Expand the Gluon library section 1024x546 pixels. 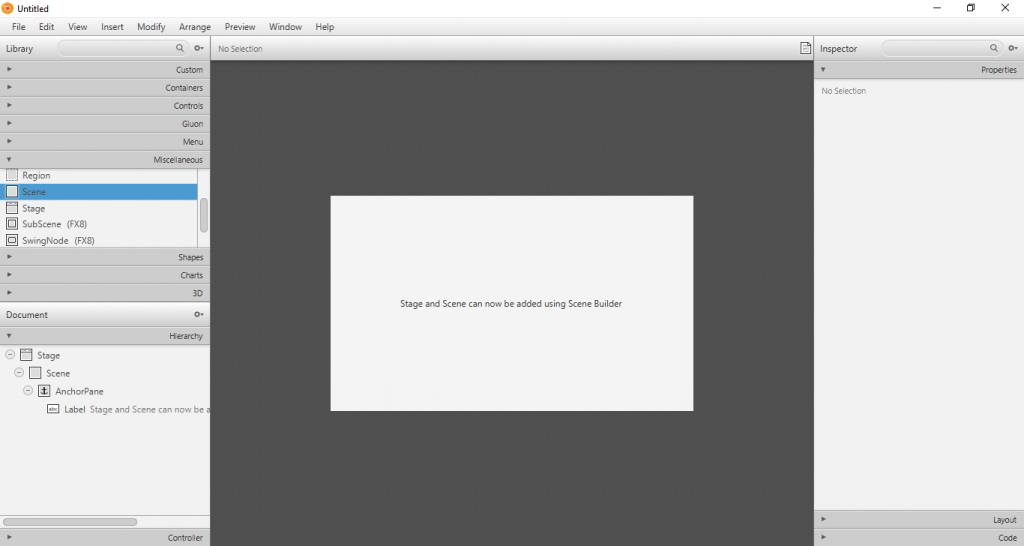pos(104,123)
